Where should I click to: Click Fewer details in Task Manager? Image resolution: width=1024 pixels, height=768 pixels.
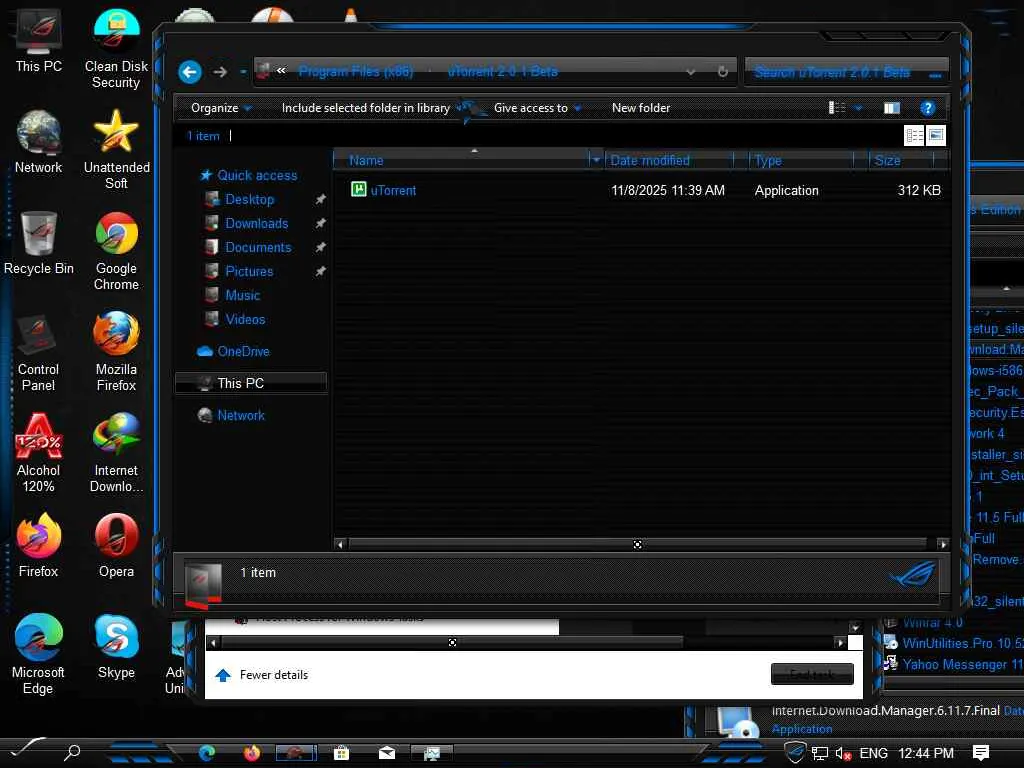tap(261, 675)
